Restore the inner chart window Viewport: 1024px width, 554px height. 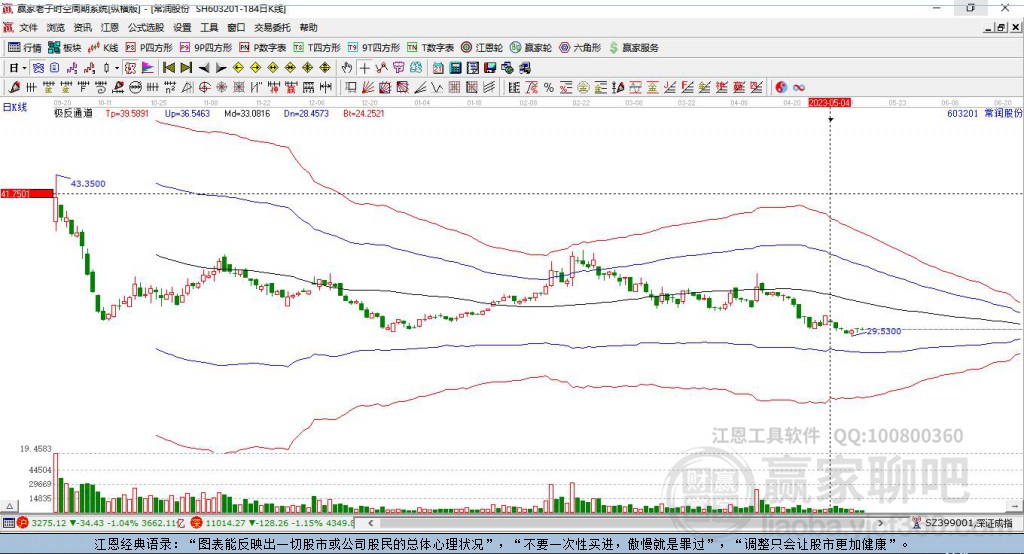[1001, 27]
